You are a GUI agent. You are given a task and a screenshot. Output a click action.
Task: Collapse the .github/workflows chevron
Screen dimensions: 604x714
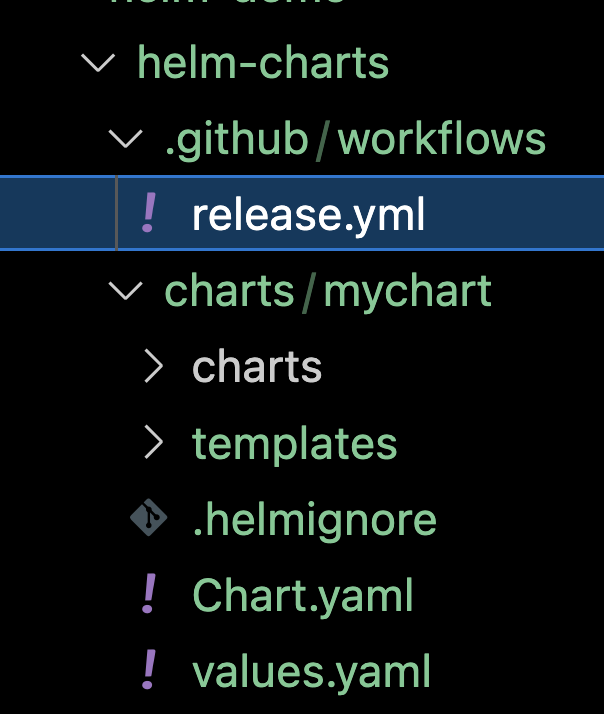pos(125,140)
